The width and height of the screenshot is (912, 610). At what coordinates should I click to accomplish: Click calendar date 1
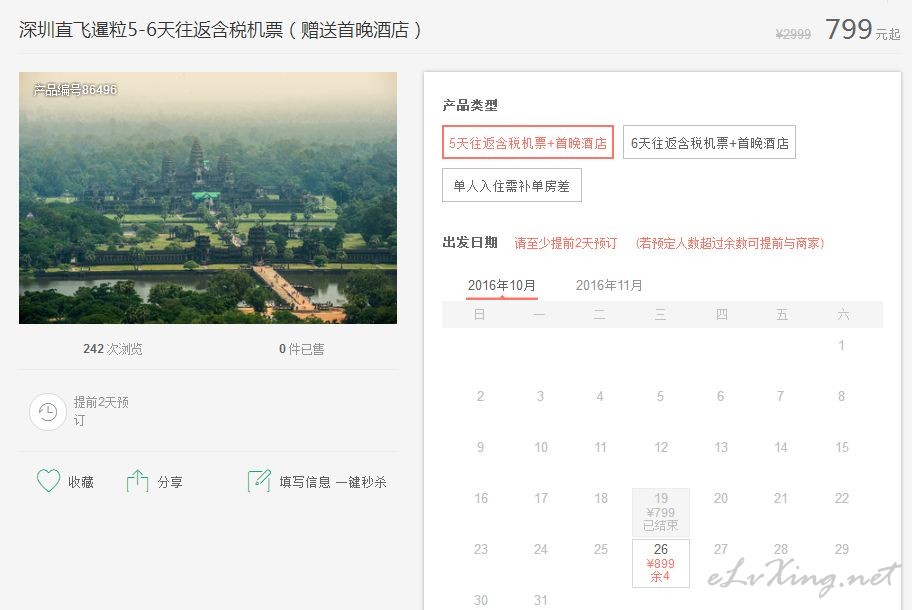[841, 345]
